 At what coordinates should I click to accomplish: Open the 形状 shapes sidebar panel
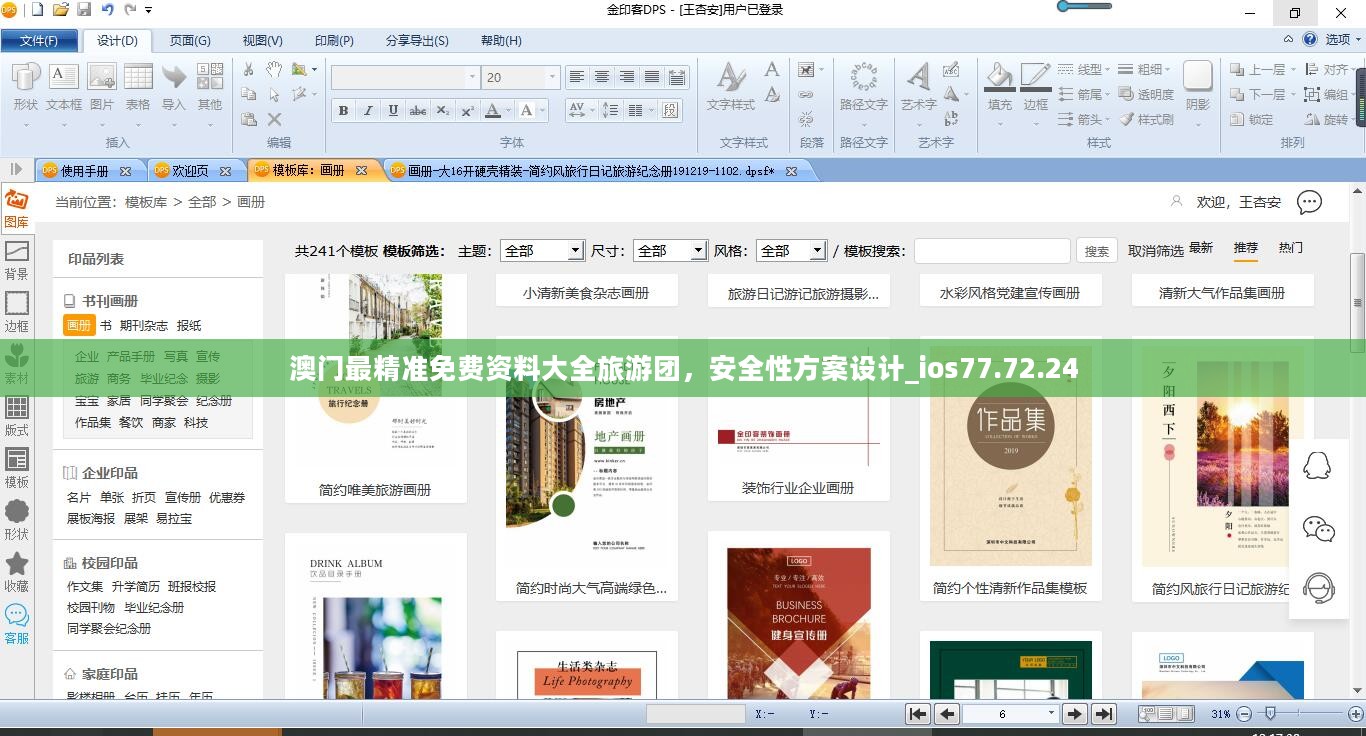coord(17,520)
